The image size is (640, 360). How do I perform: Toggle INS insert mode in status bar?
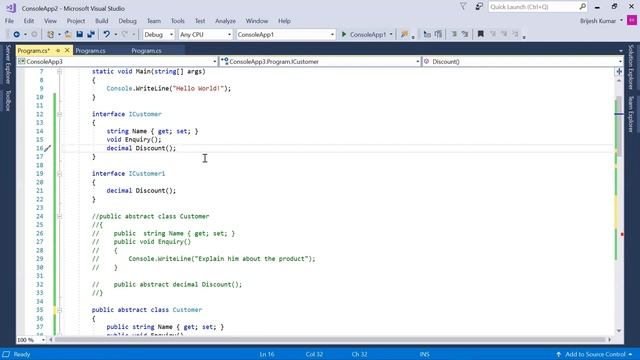click(x=424, y=354)
